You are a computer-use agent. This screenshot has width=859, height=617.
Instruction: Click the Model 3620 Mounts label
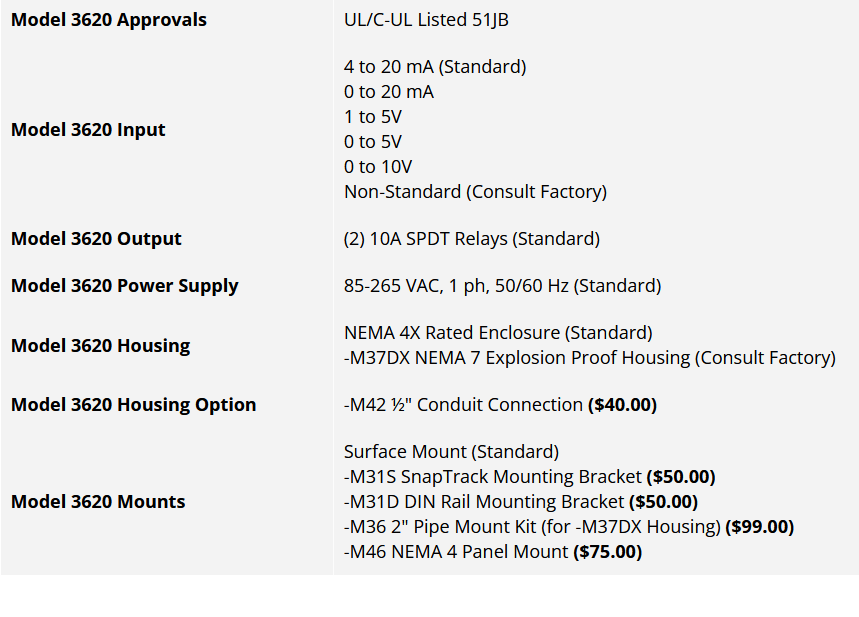pyautogui.click(x=98, y=502)
